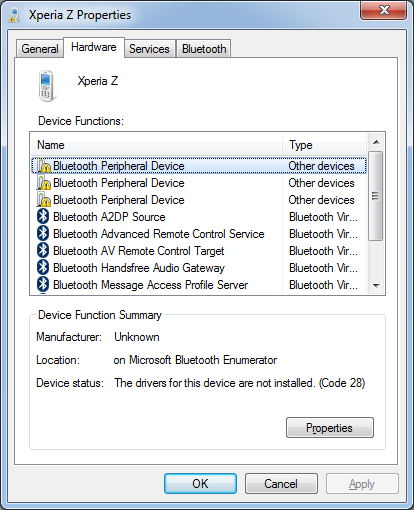This screenshot has height=510, width=414.
Task: Click the Bluetooth icon beside Message Access Profile Server
Action: pos(43,285)
